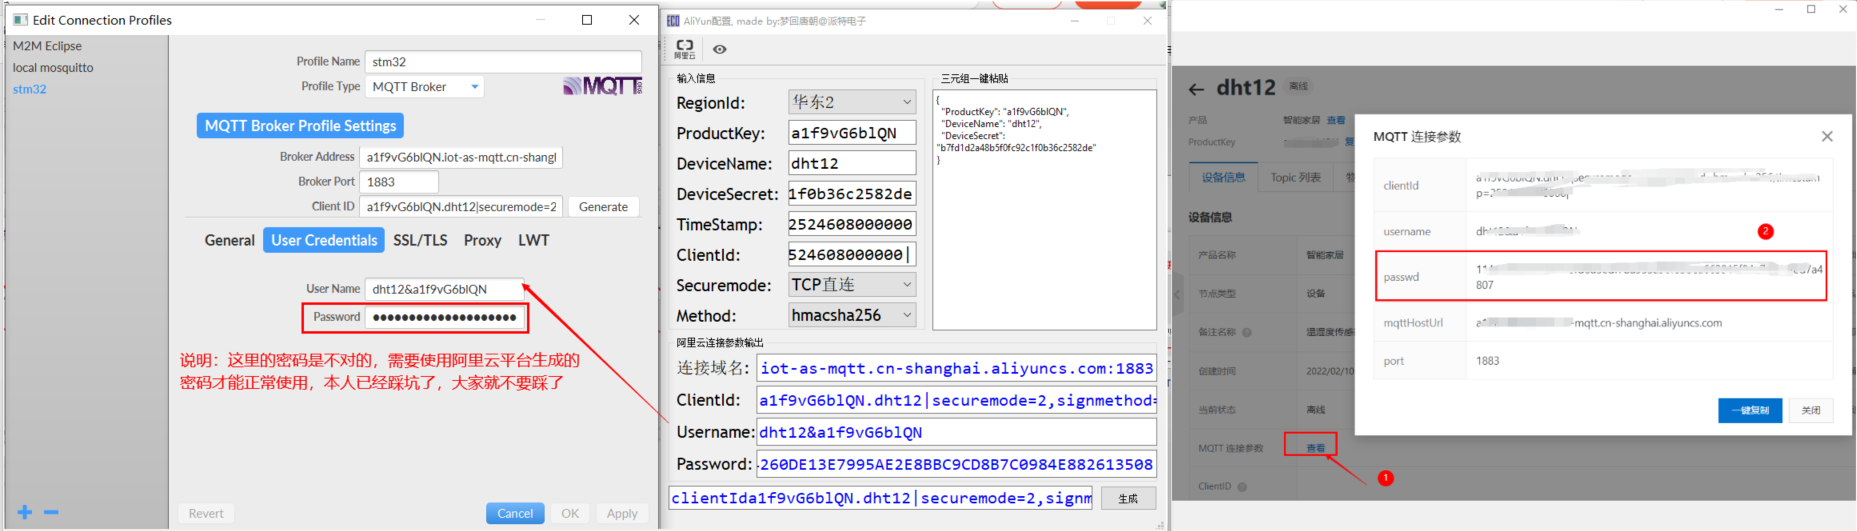Click the Username output field dht12&a1f9vG6blQN
The width and height of the screenshot is (1857, 531).
click(x=956, y=432)
